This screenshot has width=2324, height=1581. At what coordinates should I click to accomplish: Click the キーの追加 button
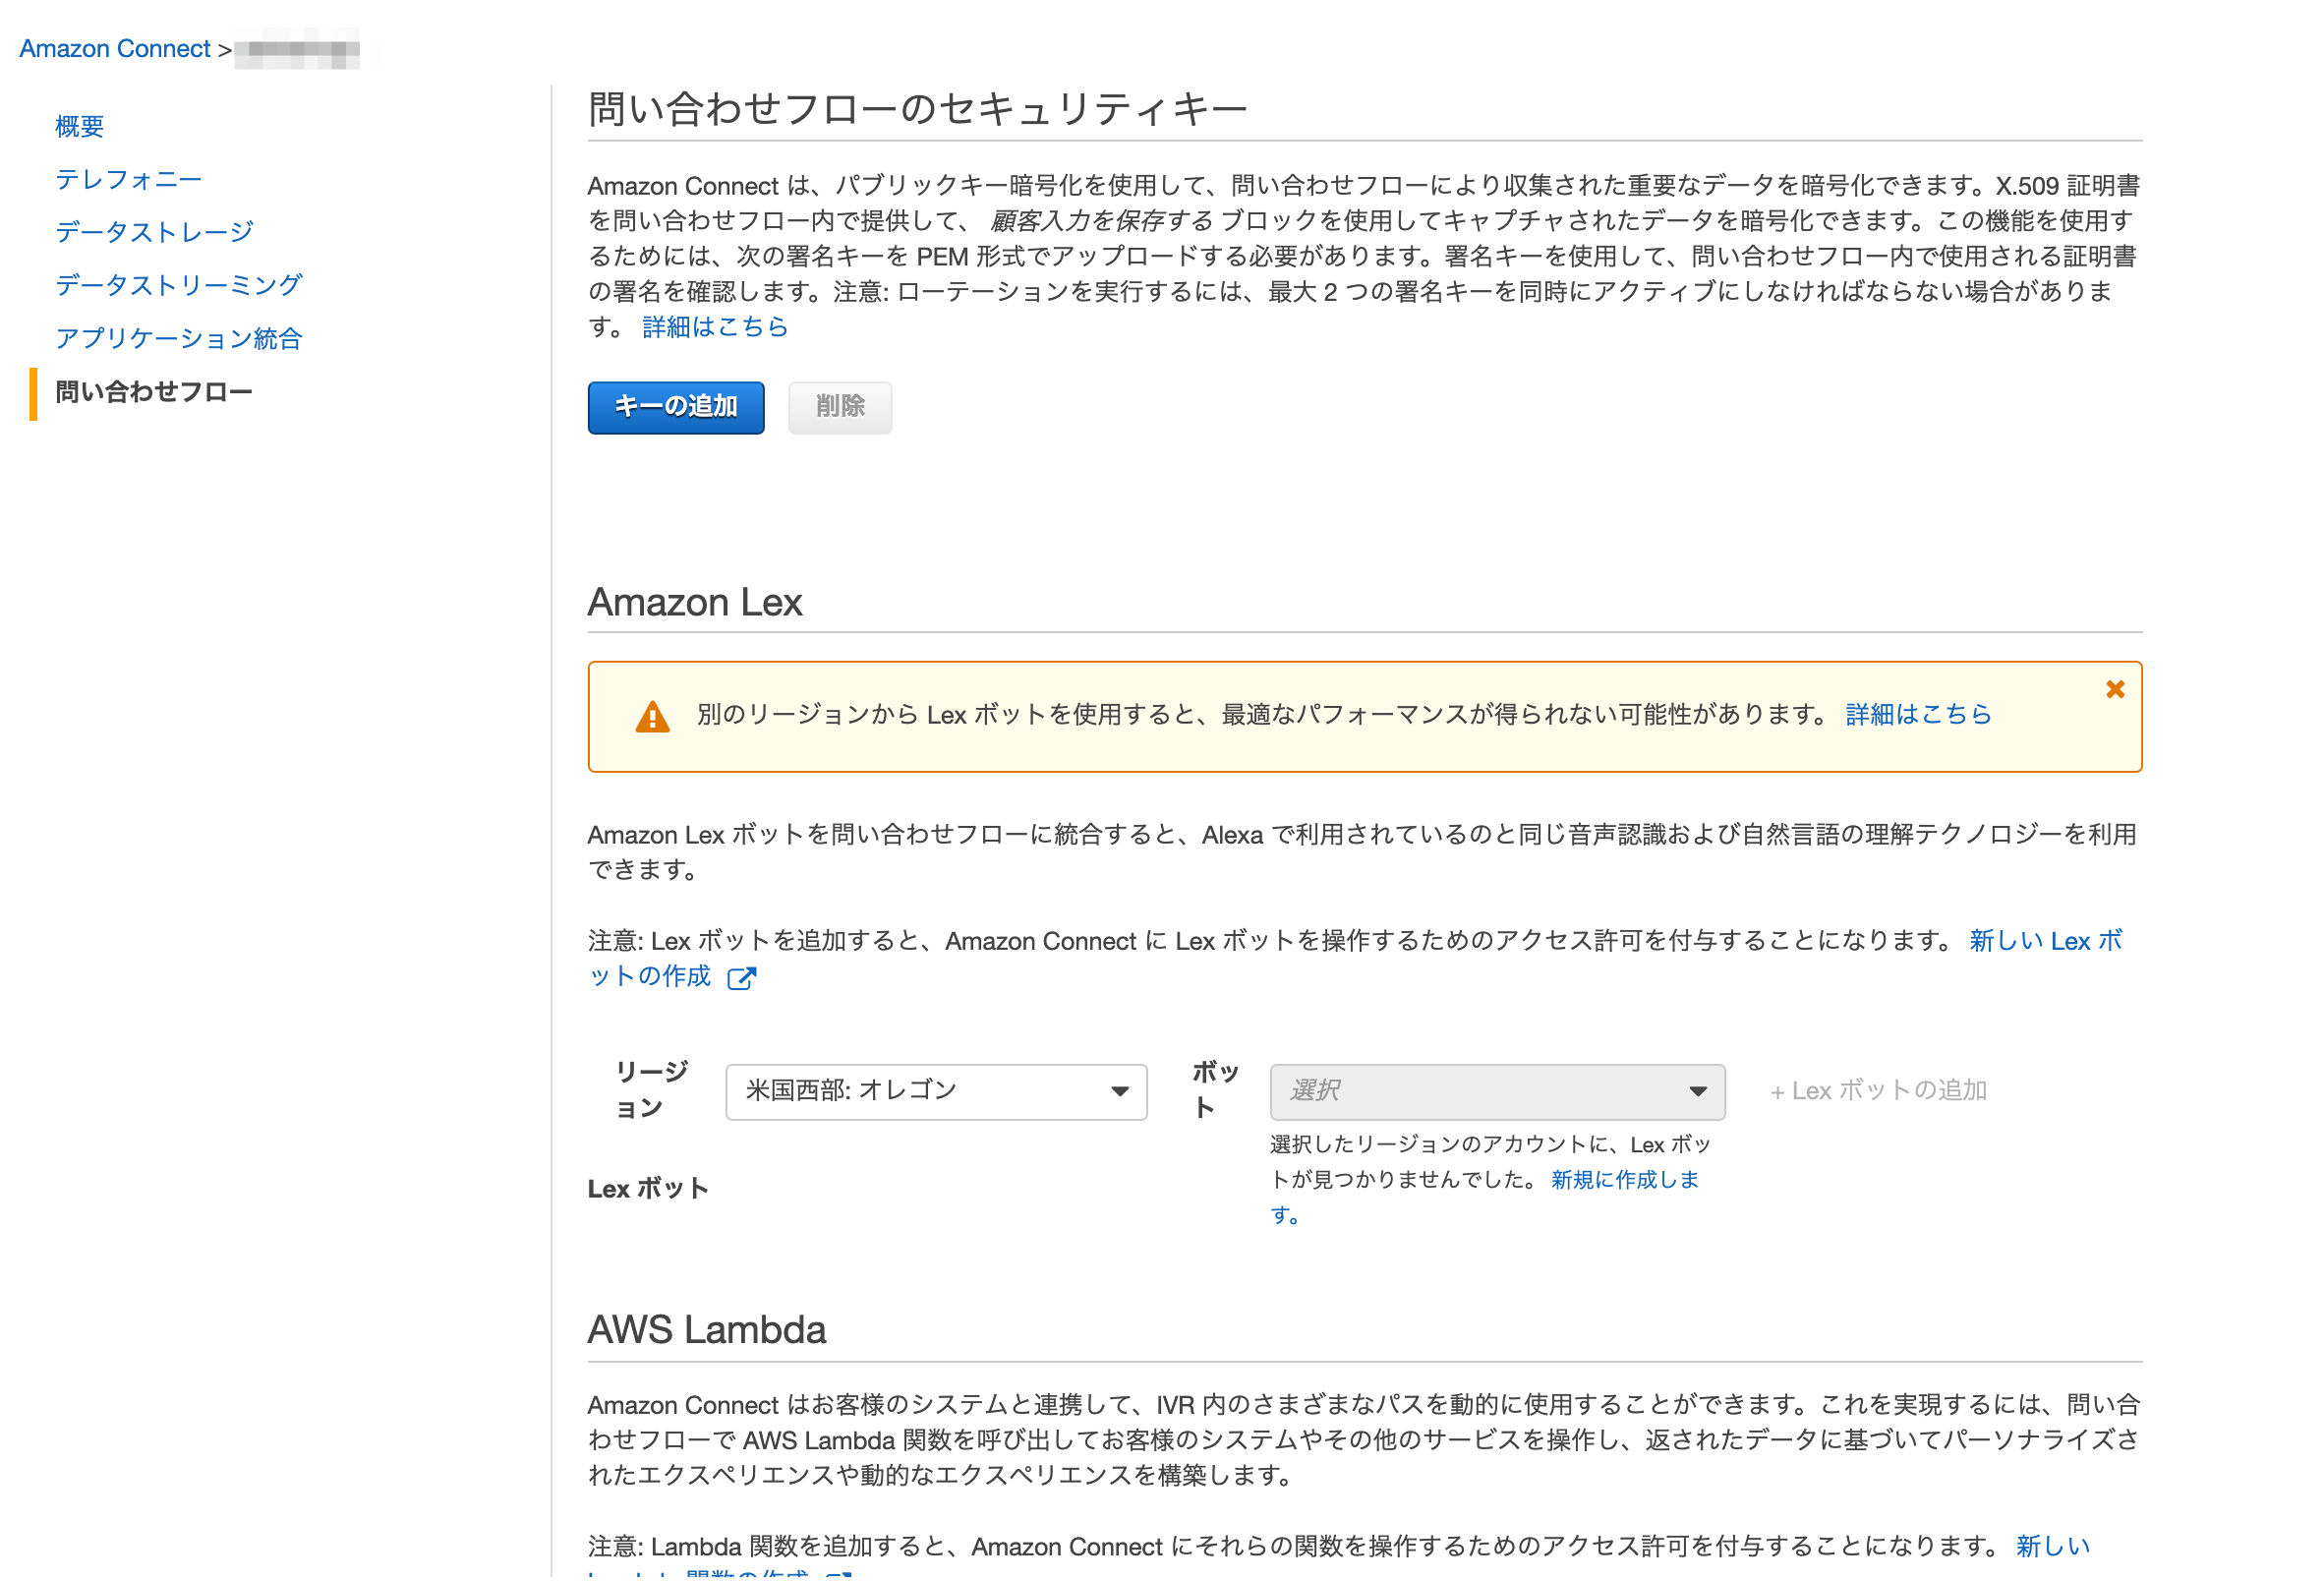(676, 407)
